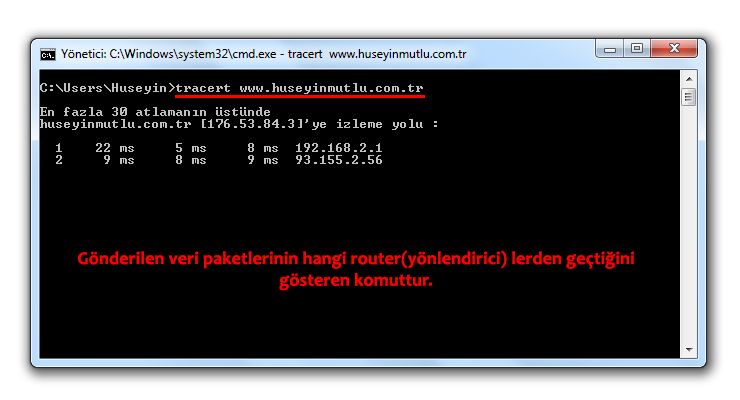Click the scrollbar up arrow
740x400 pixels.
689,79
